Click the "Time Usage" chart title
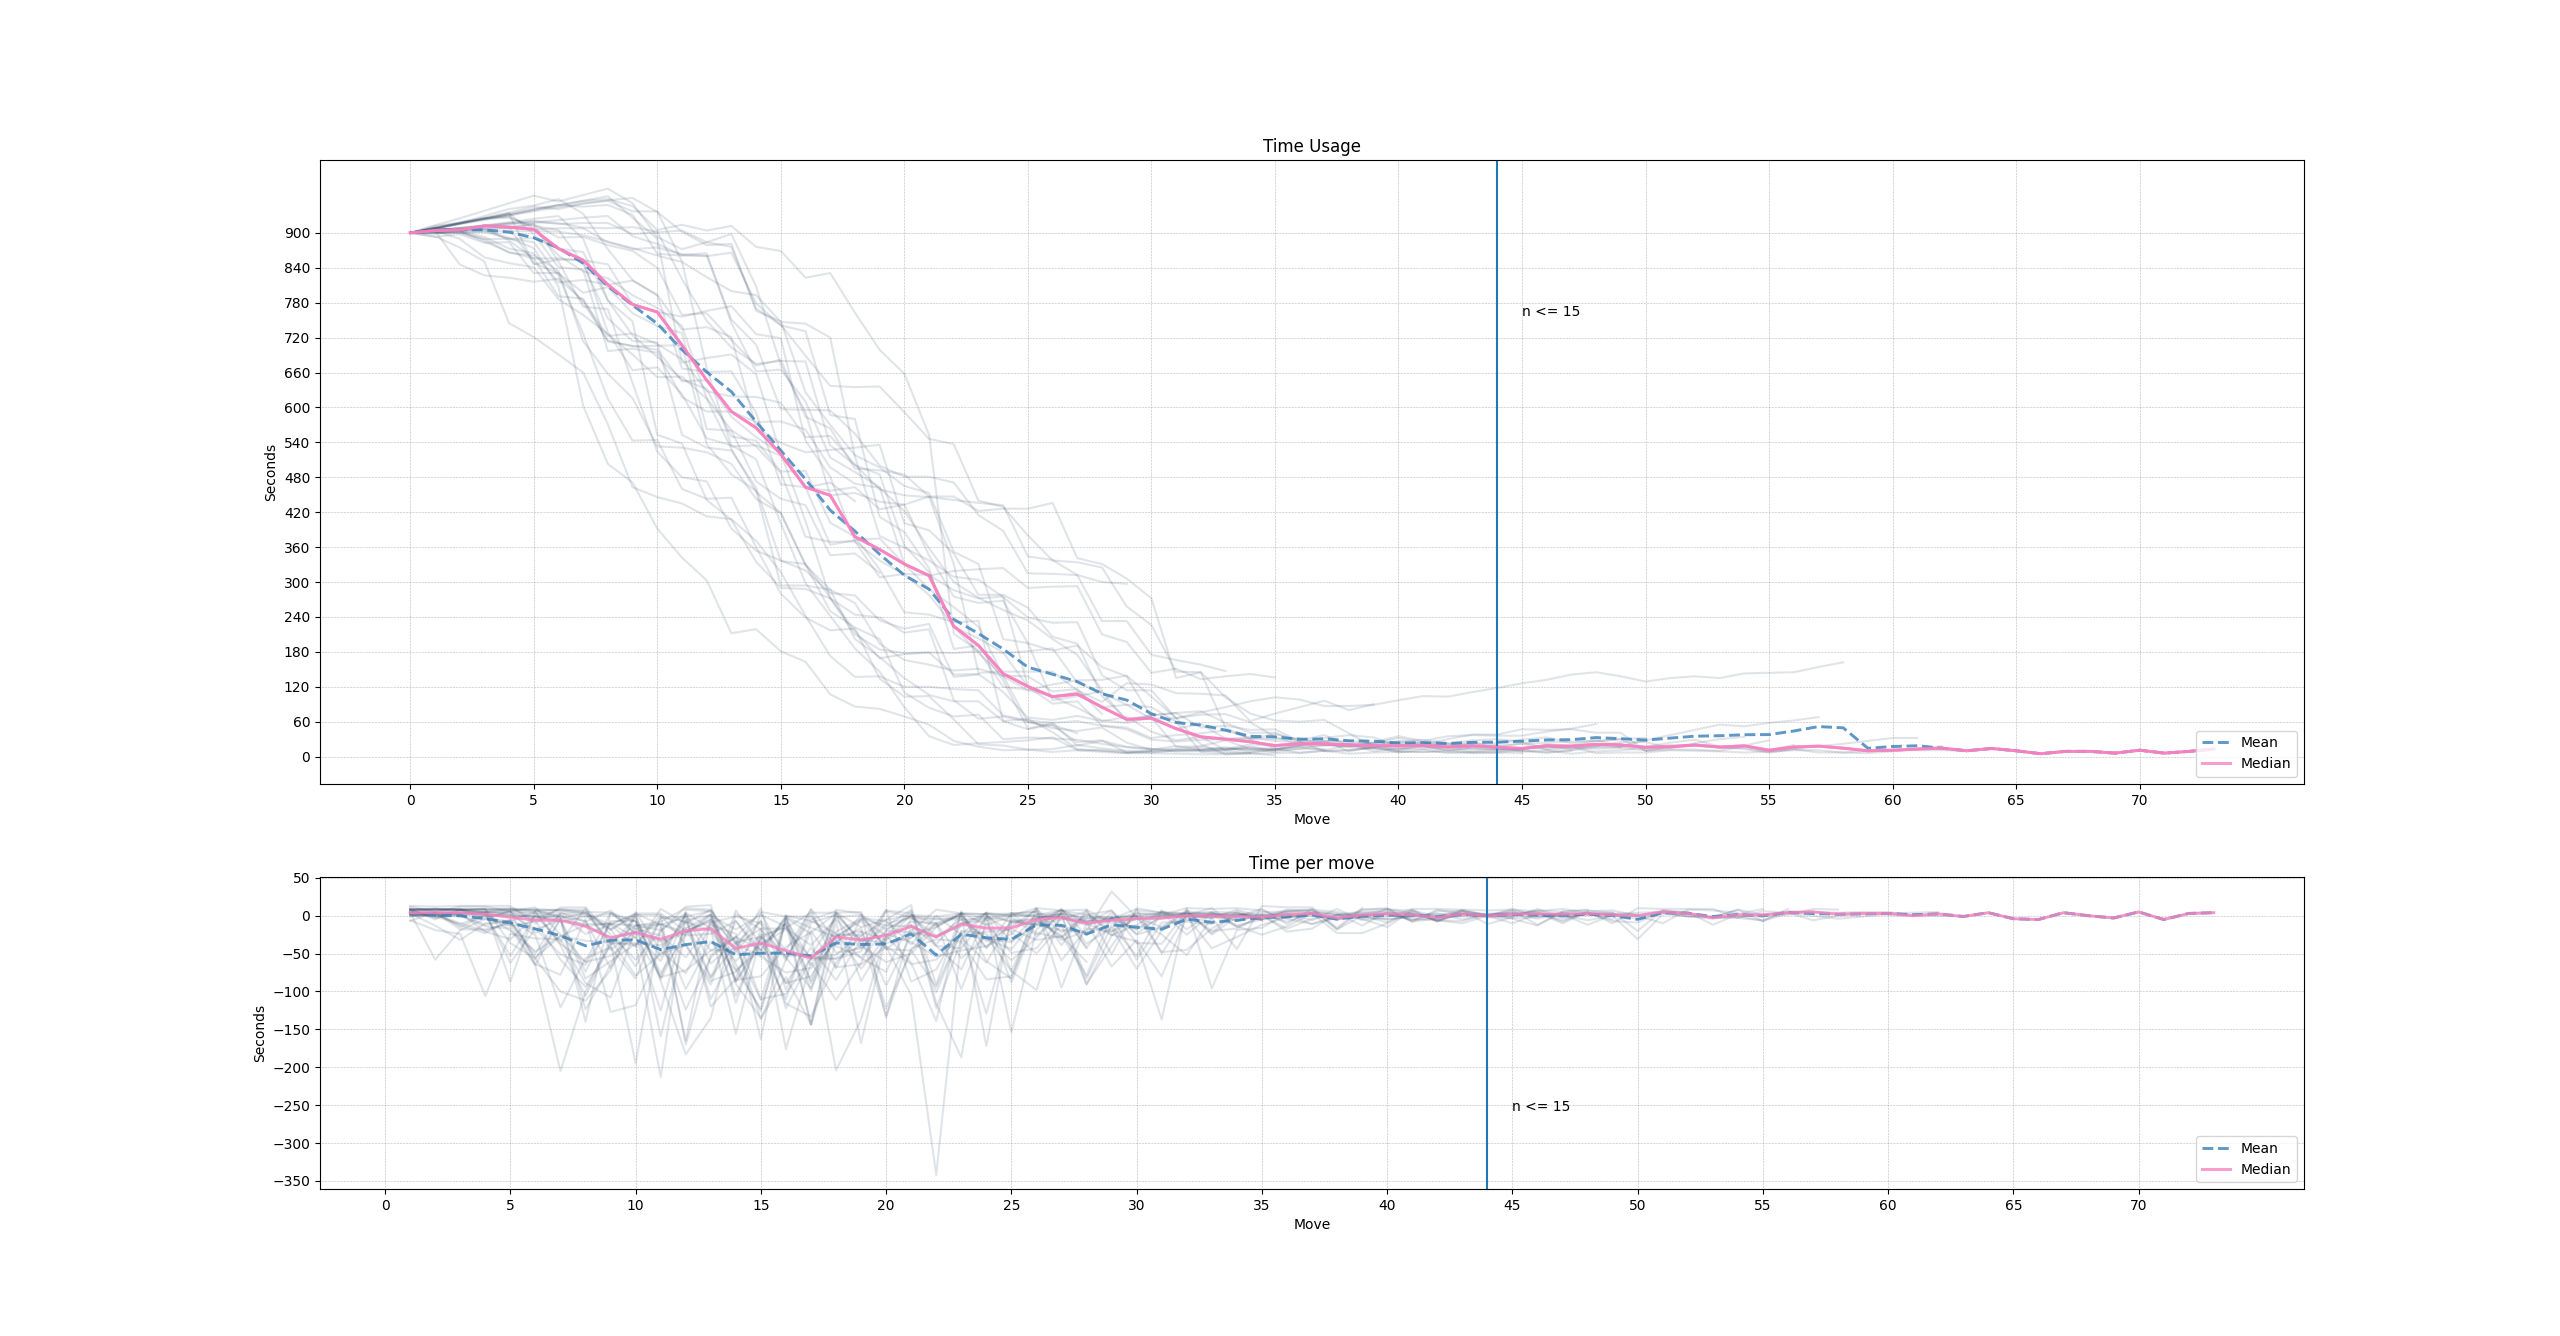 1311,146
